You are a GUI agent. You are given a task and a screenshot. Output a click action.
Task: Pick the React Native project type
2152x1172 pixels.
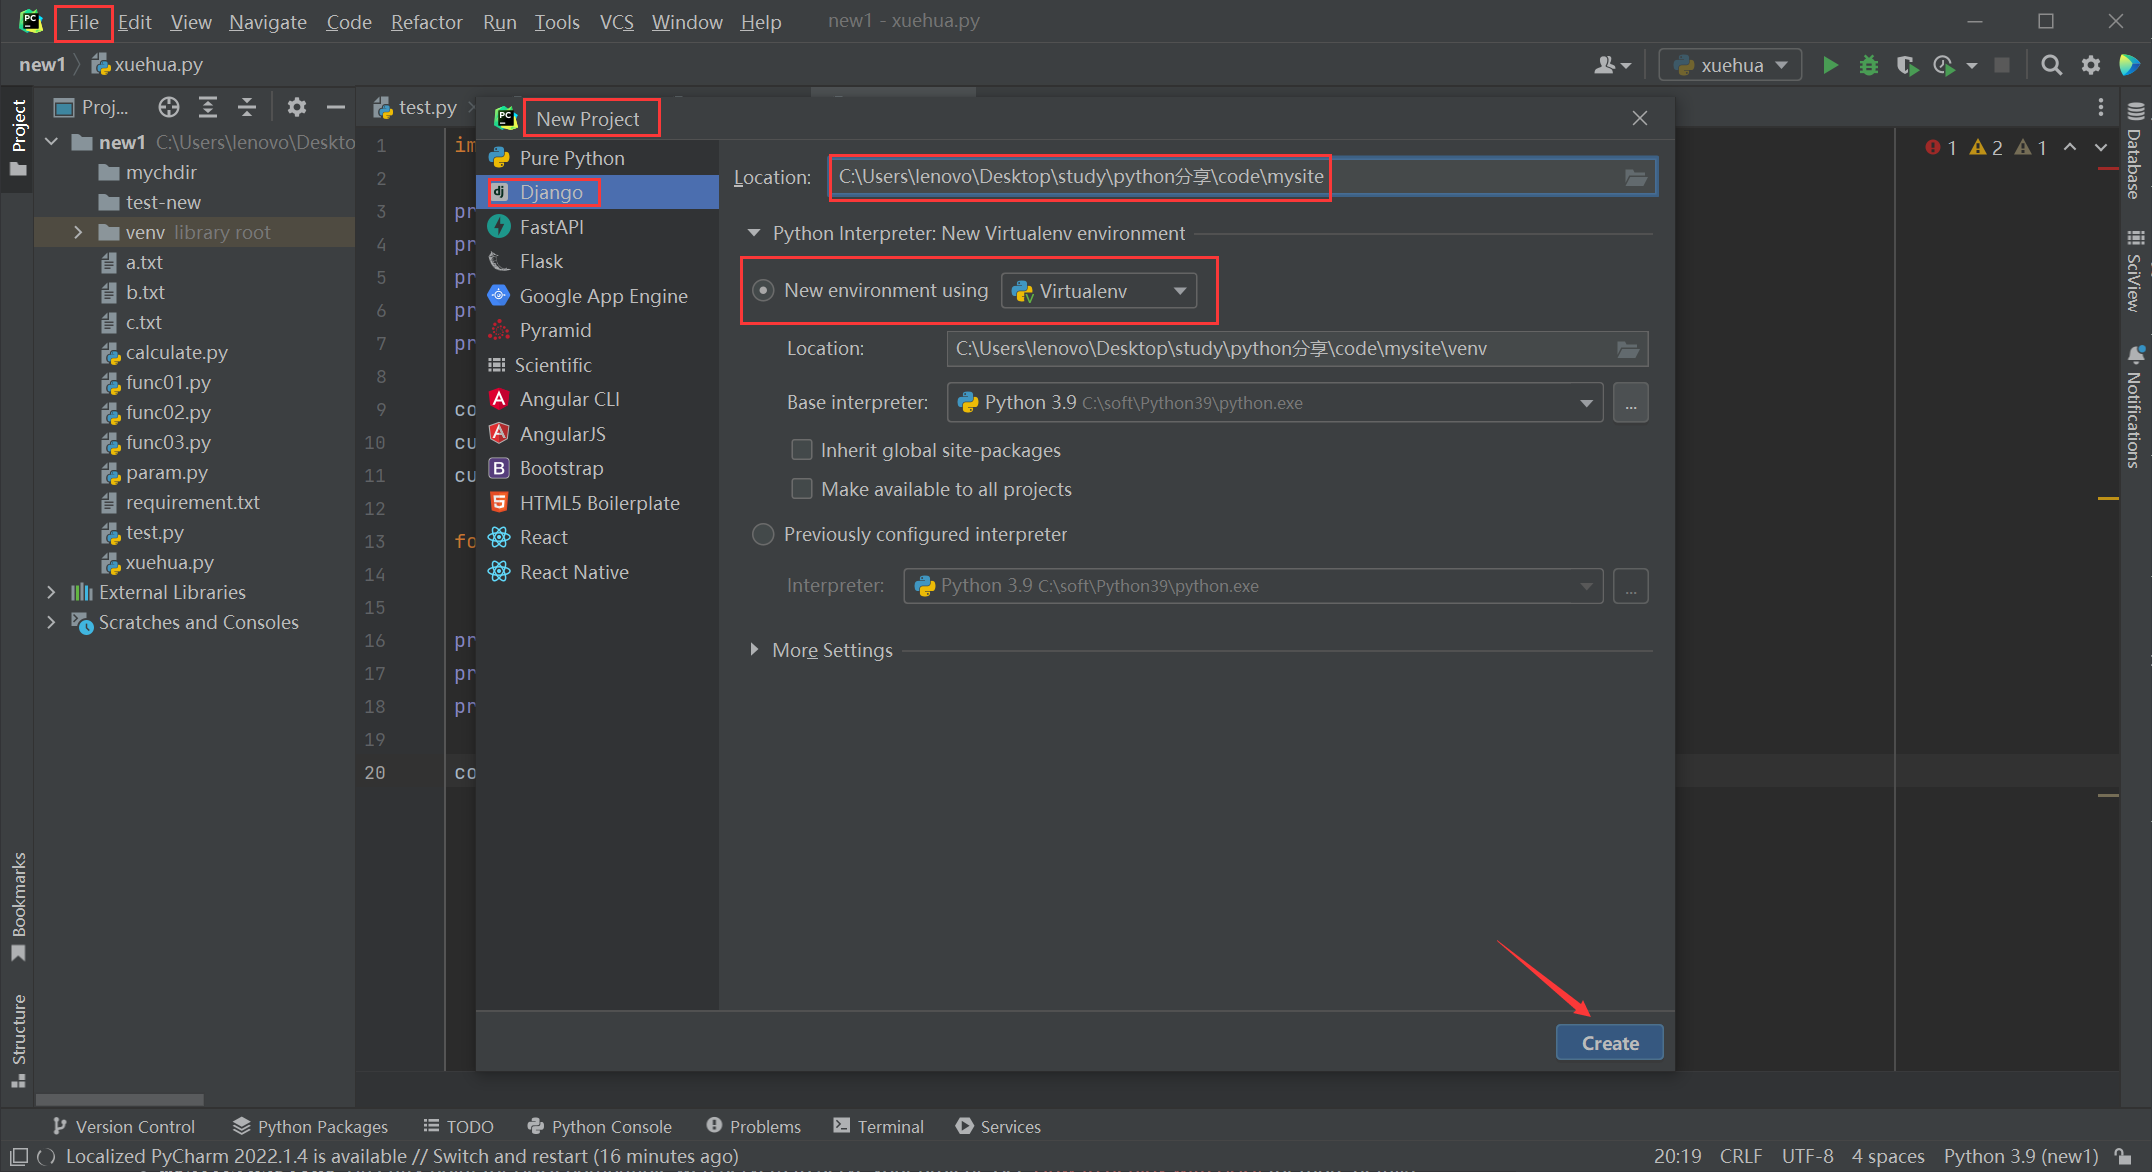tap(597, 572)
